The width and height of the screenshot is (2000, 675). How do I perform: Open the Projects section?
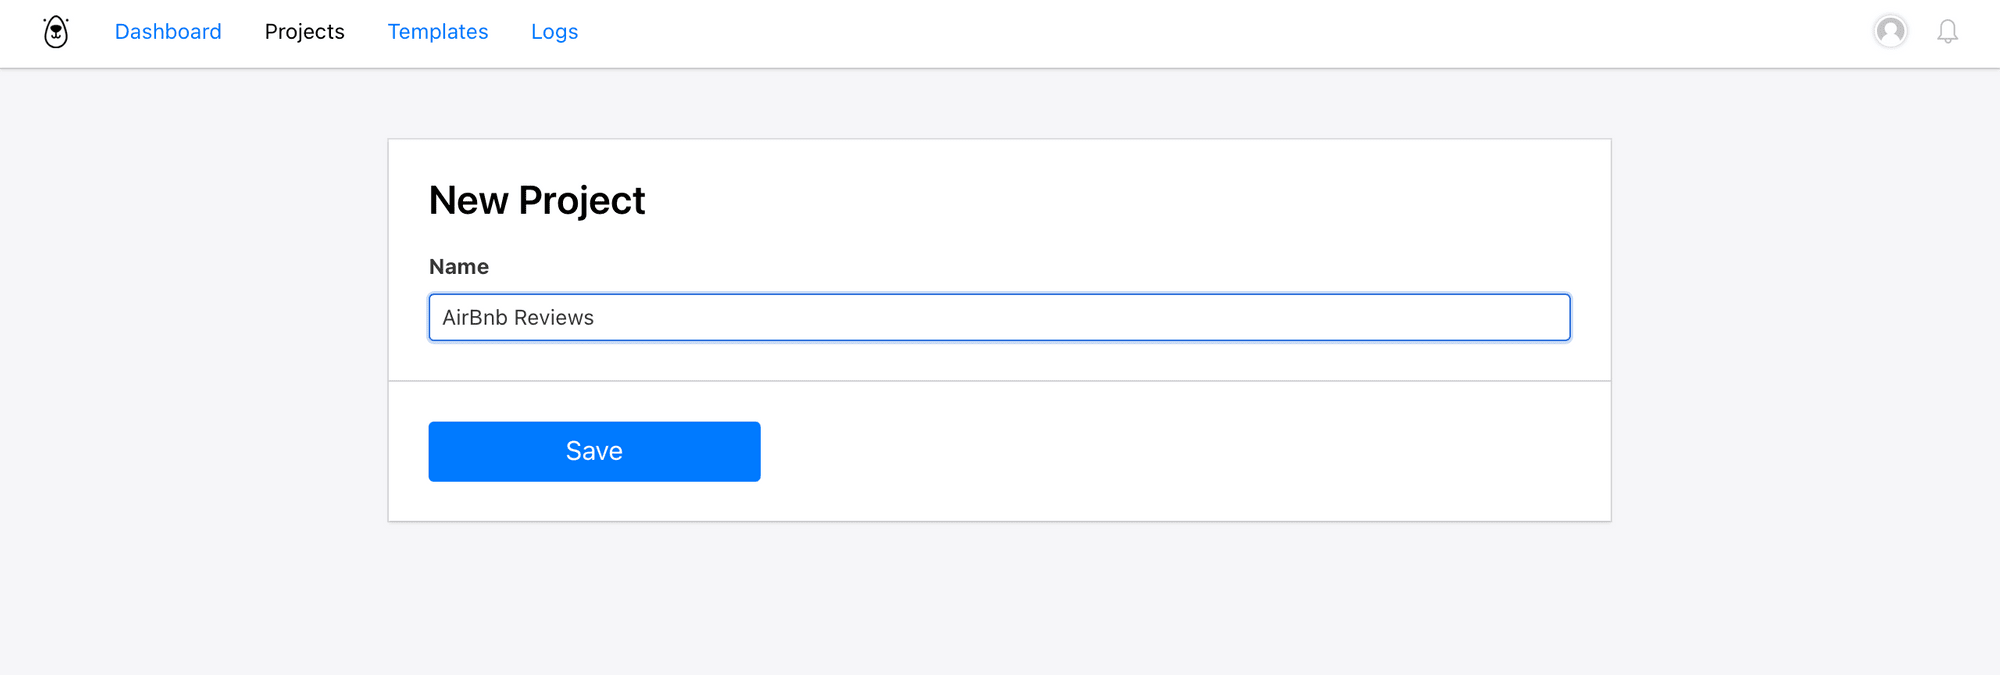[304, 32]
